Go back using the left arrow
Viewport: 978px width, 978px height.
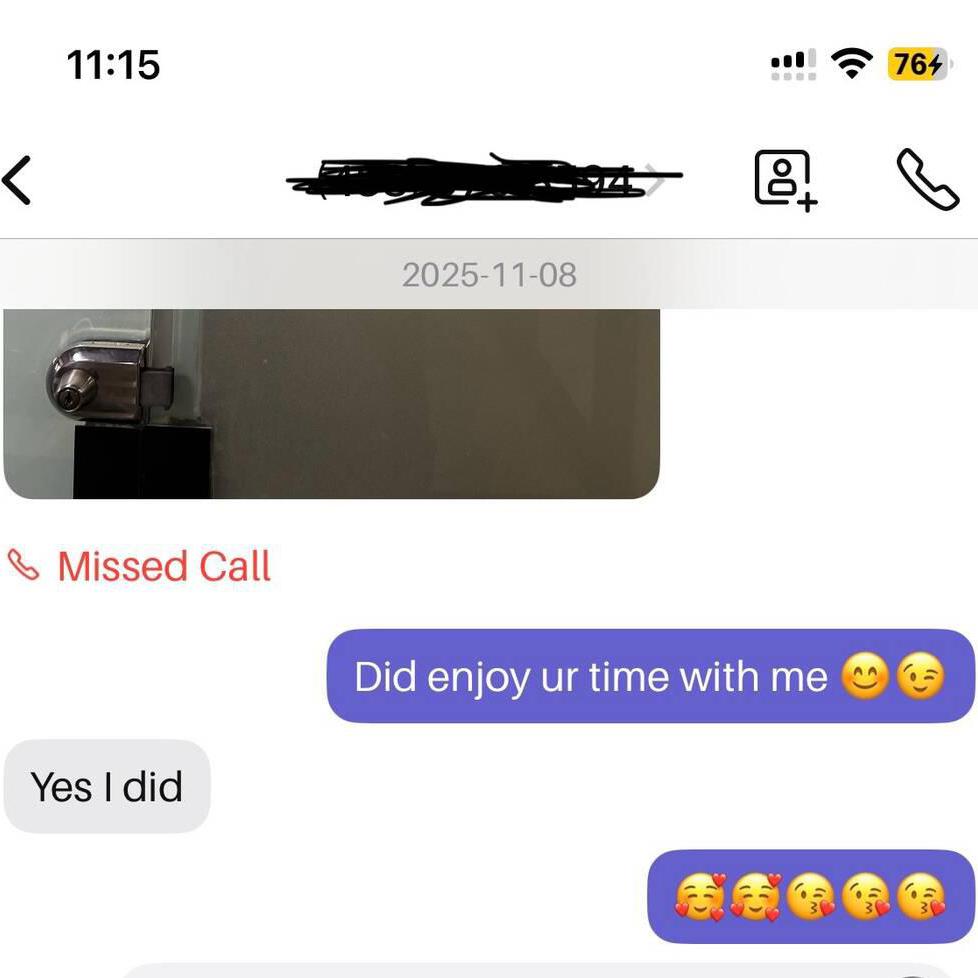click(x=17, y=180)
